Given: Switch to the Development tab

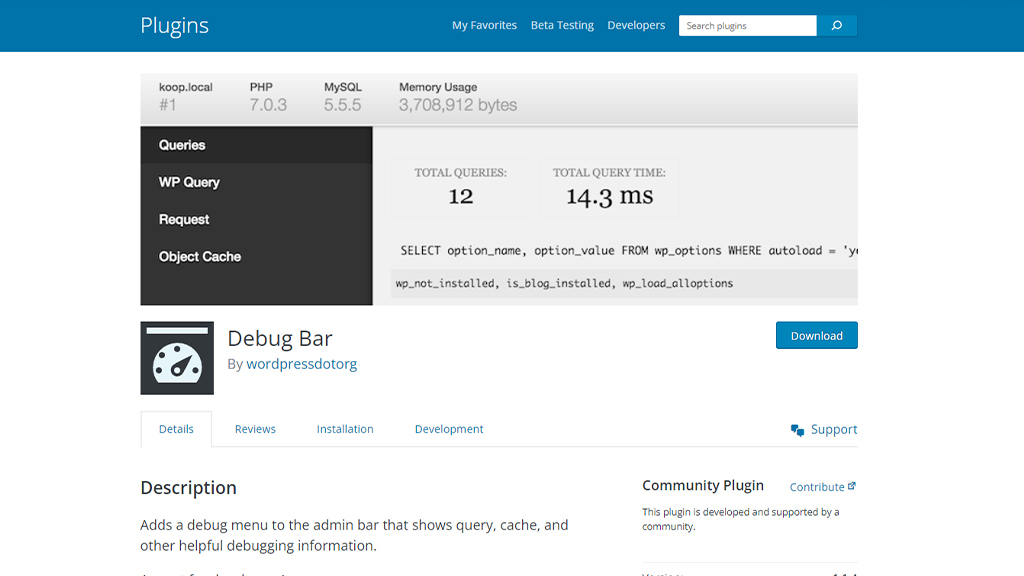Looking at the screenshot, I should 448,428.
